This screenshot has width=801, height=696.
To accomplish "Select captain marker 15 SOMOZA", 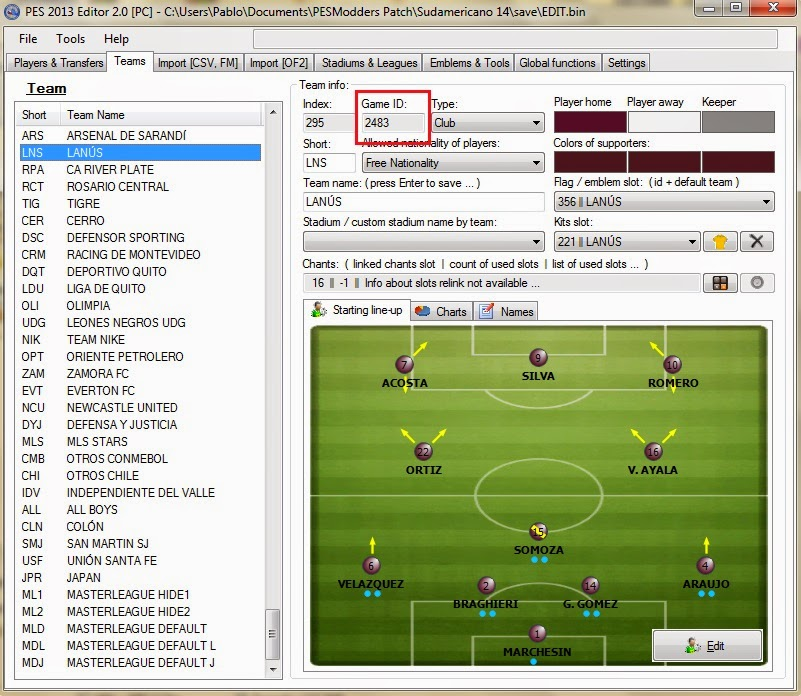I will tap(538, 532).
